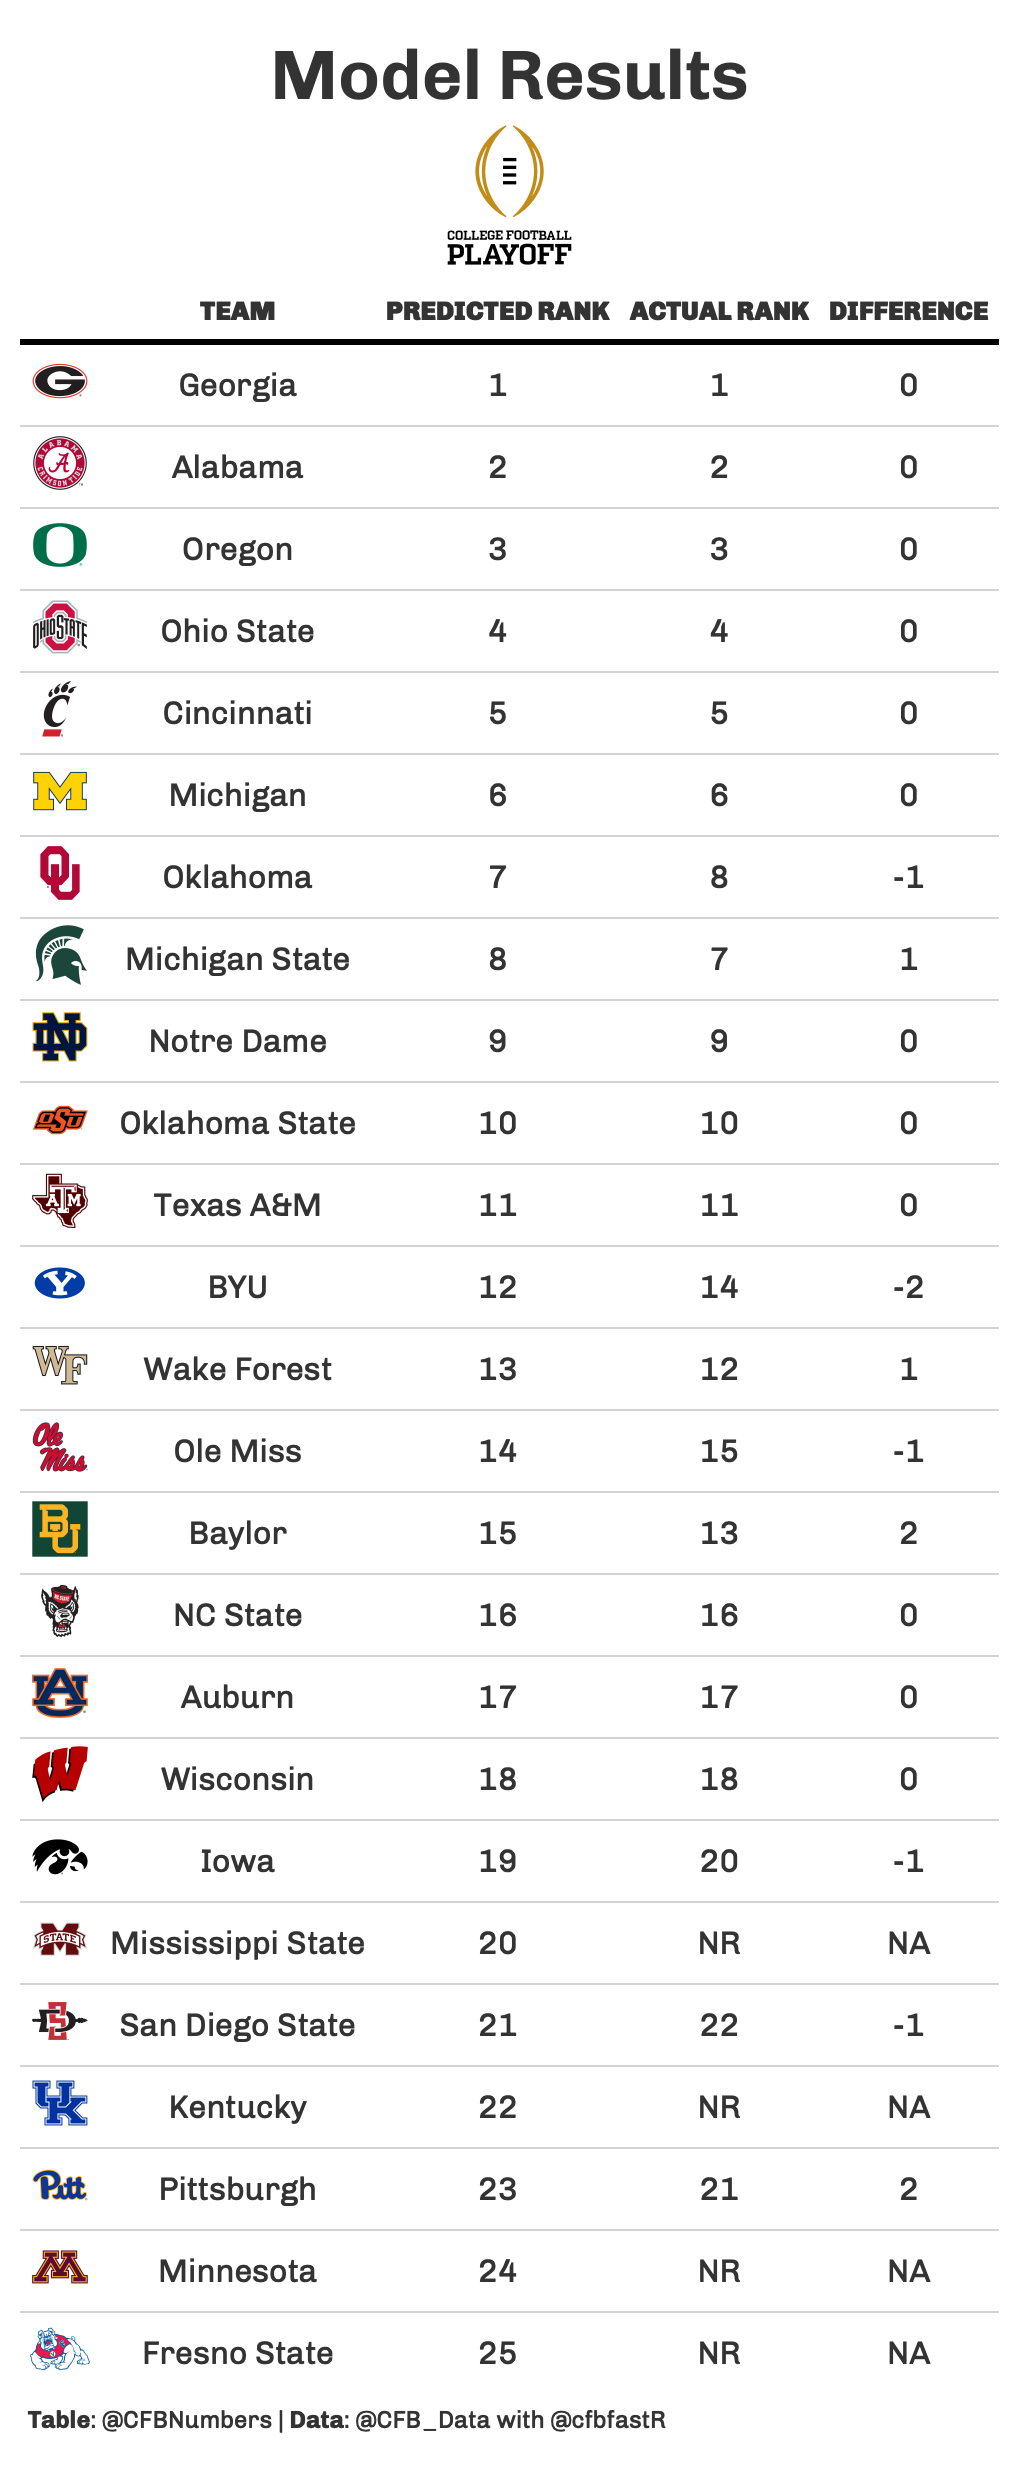Click the Wisconsin red W logo

[60, 1774]
